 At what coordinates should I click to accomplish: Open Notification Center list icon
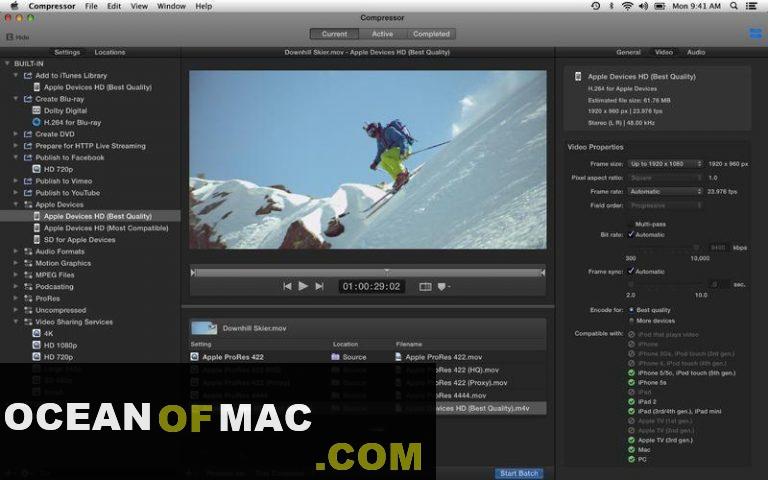(751, 6)
